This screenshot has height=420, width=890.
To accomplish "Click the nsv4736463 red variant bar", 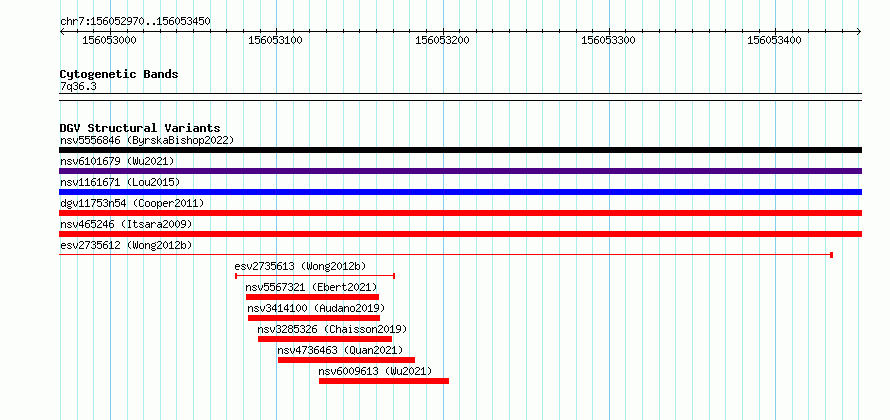I will click(346, 360).
